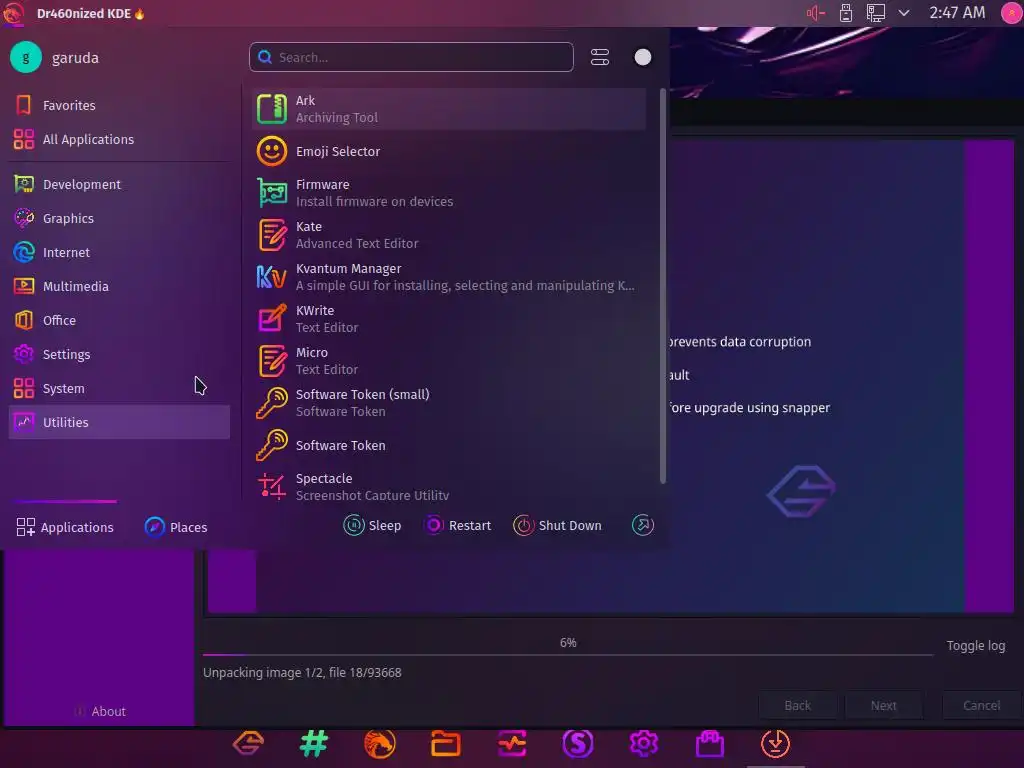Screen dimensions: 1024x768
Task: Click garuda user avatar
Action: click(x=25, y=57)
